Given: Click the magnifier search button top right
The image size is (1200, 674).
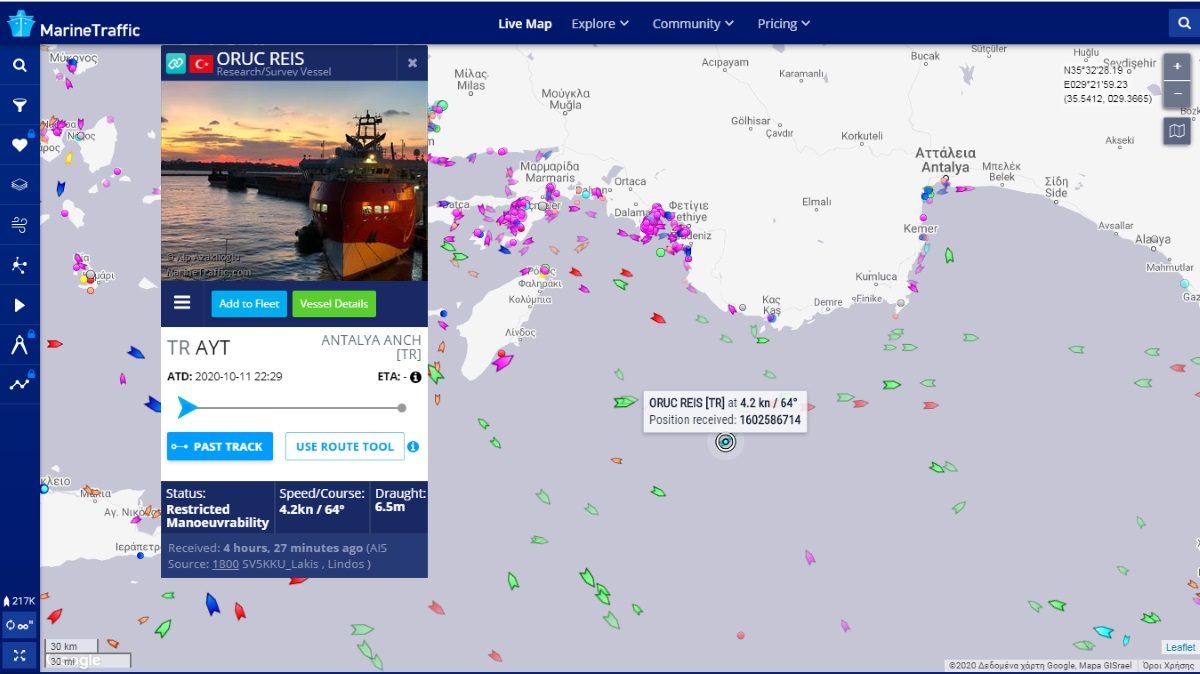Looking at the screenshot, I should (x=1182, y=23).
